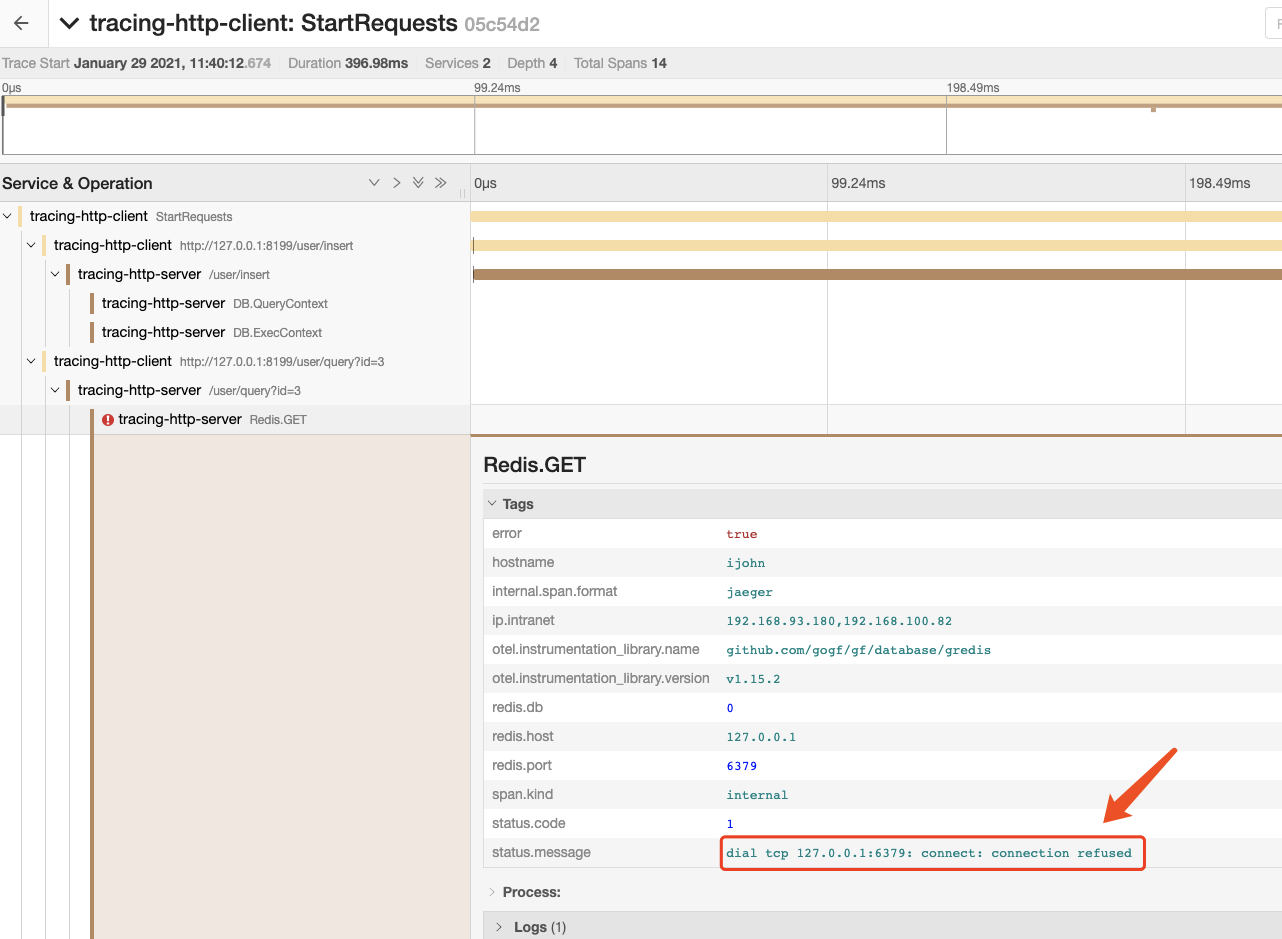Click the red error icon on Redis.GET
1282x939 pixels.
[108, 420]
